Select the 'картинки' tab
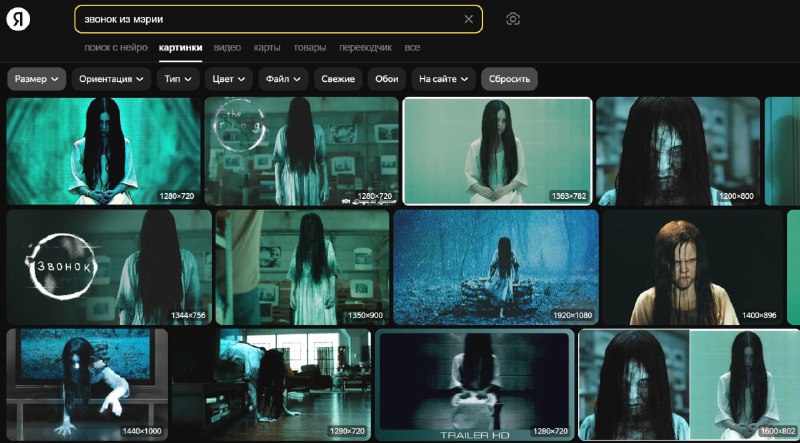This screenshot has height=443, width=800. point(180,47)
